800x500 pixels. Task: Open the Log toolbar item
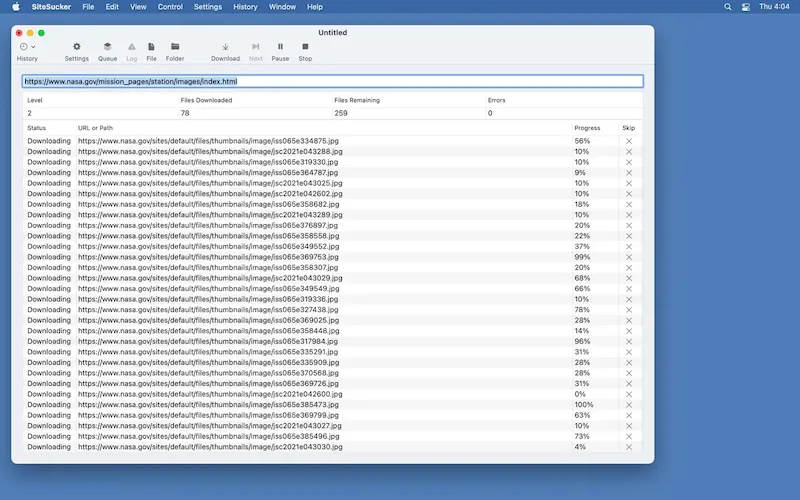pos(132,52)
